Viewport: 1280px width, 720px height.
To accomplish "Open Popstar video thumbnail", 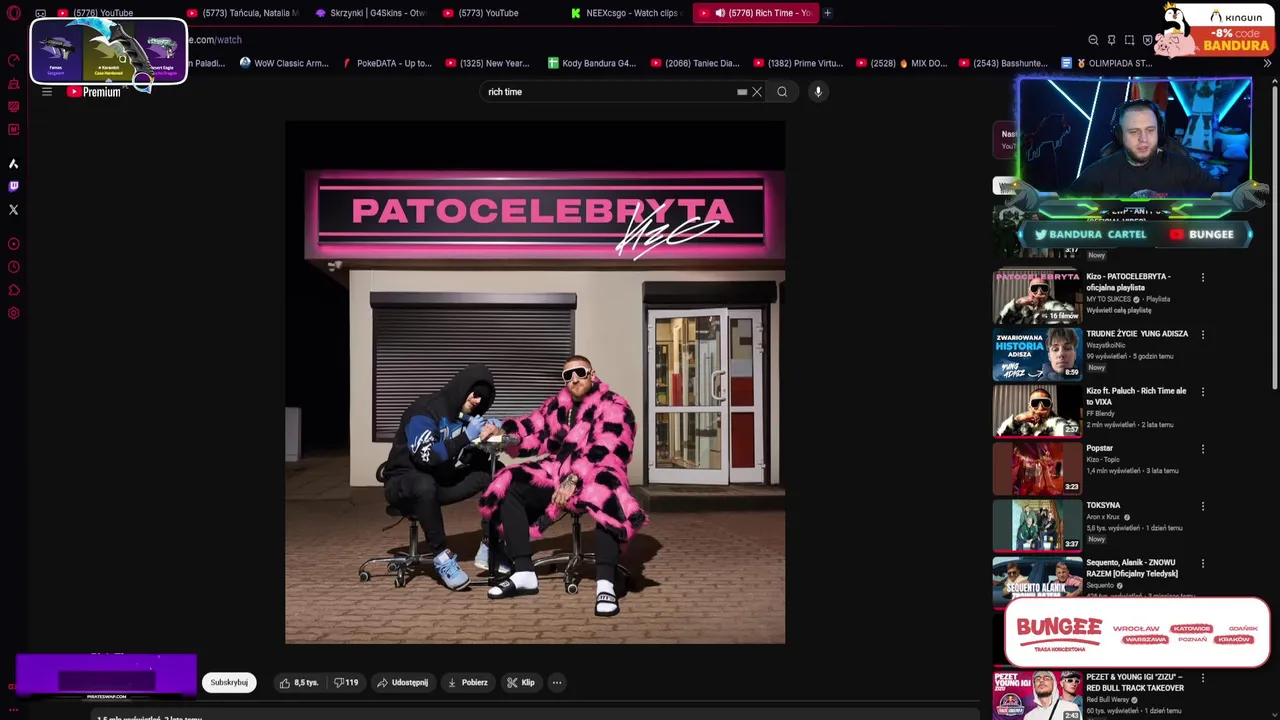I will [1037, 468].
